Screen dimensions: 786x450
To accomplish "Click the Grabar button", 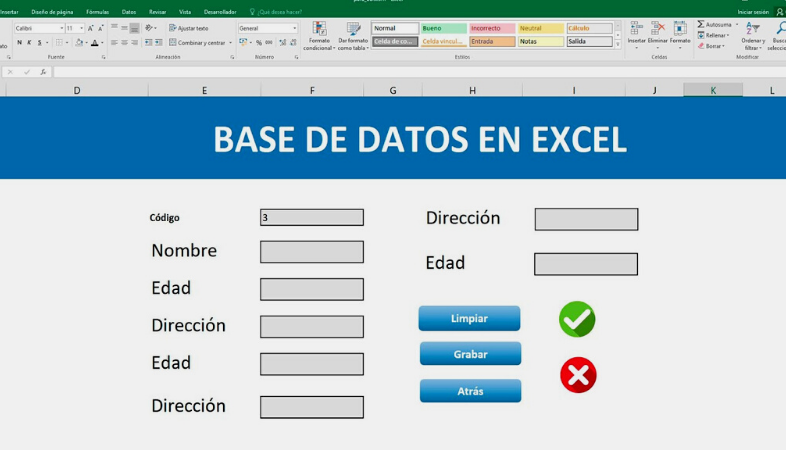I will (470, 354).
